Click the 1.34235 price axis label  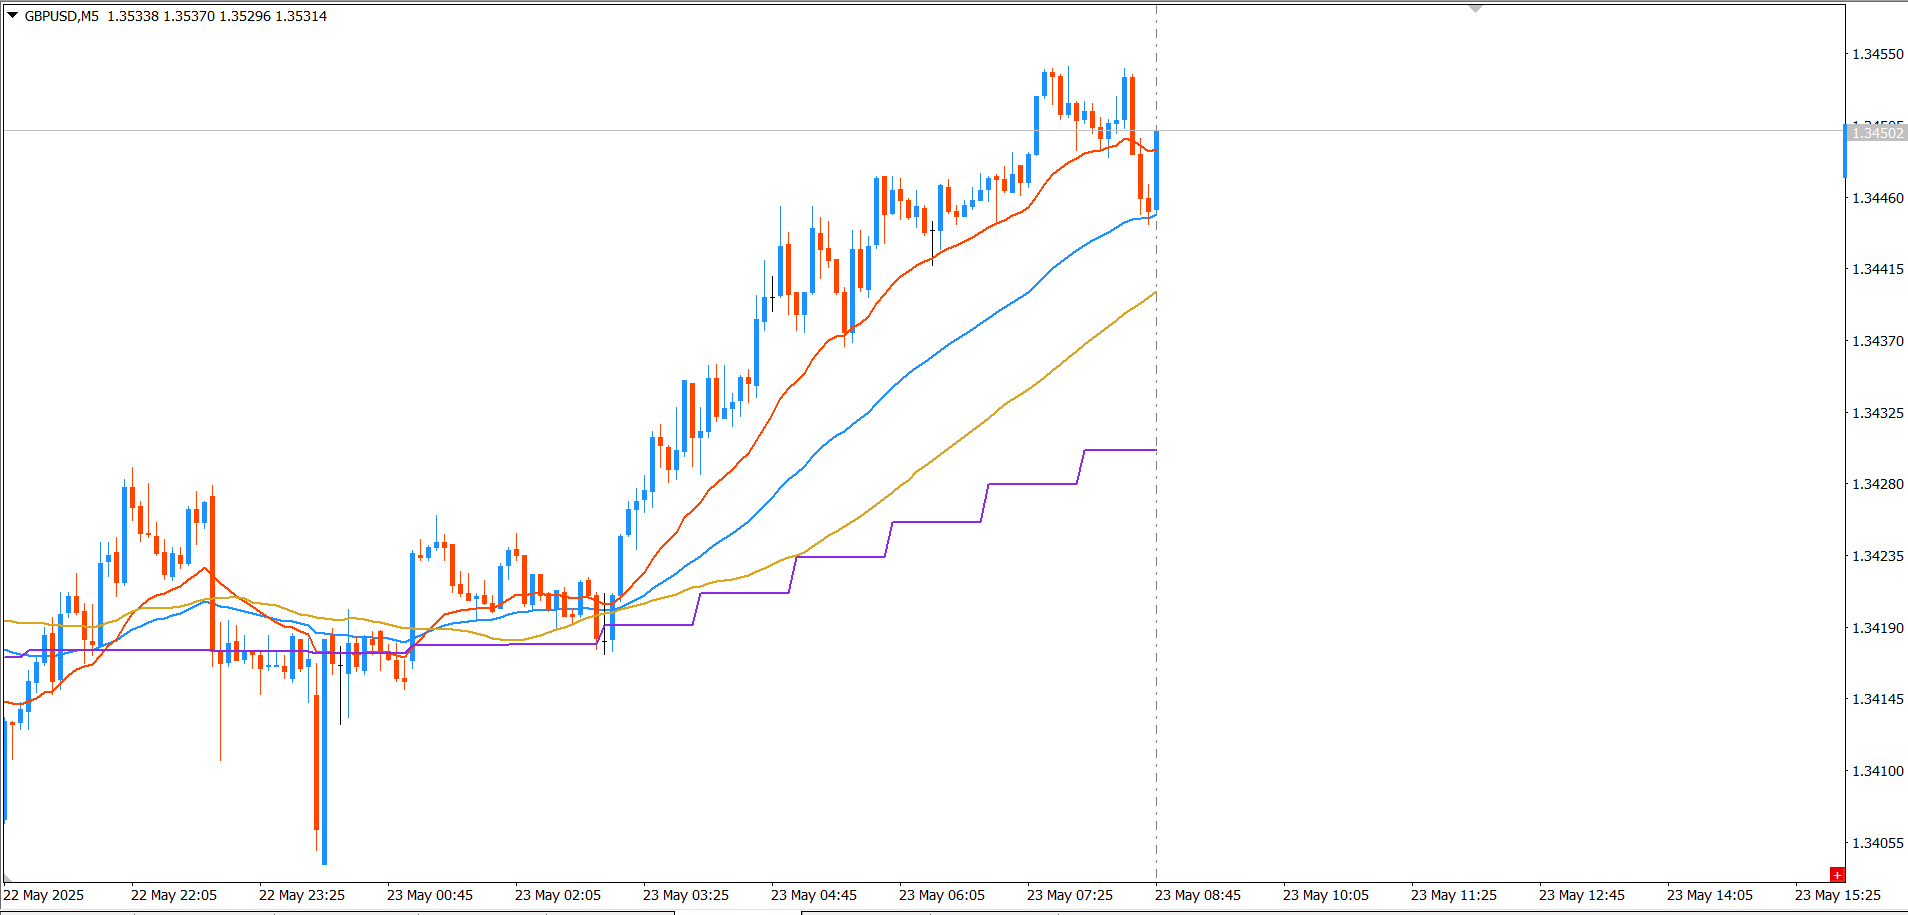coord(1878,556)
